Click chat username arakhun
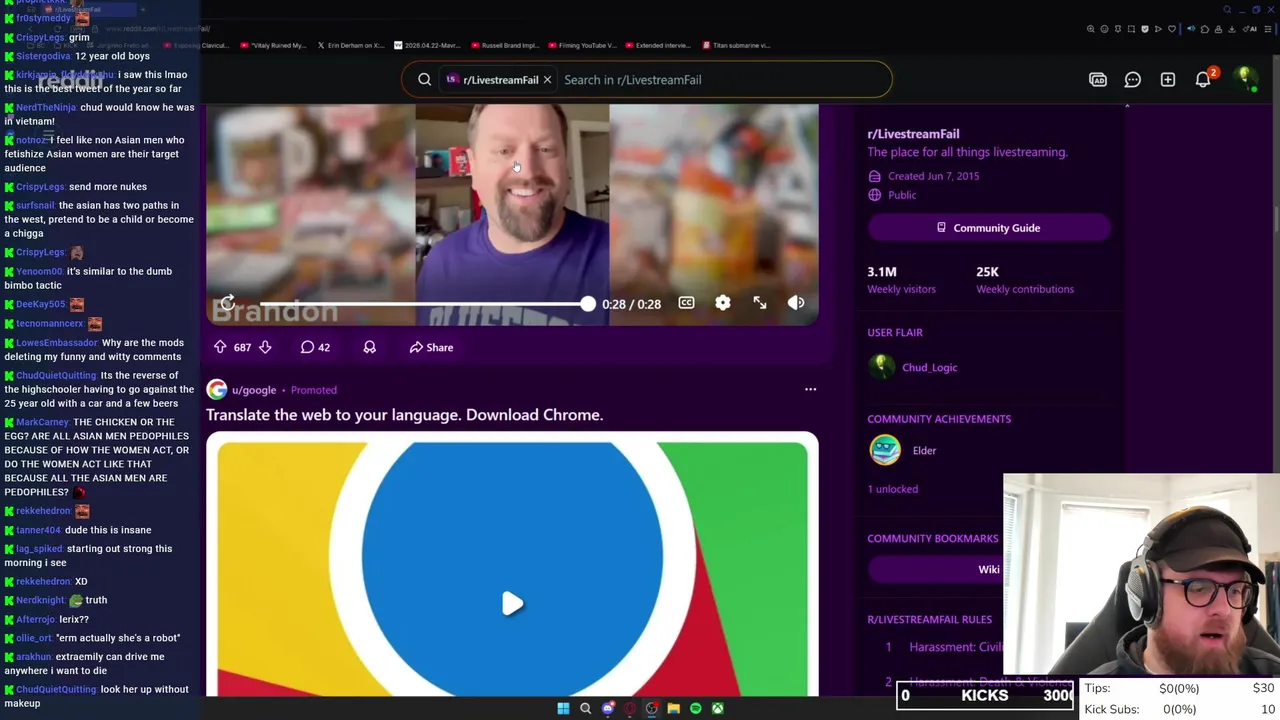This screenshot has width=1280, height=720. point(33,657)
